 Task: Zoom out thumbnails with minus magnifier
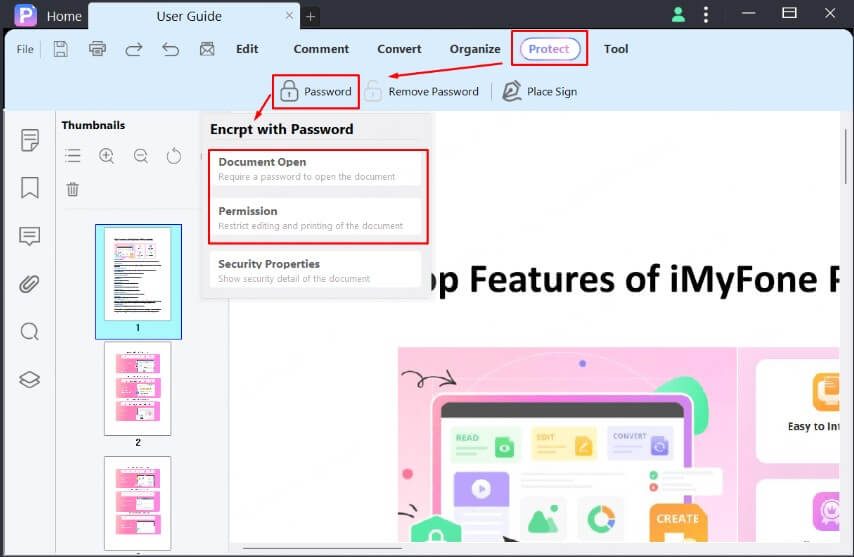141,156
